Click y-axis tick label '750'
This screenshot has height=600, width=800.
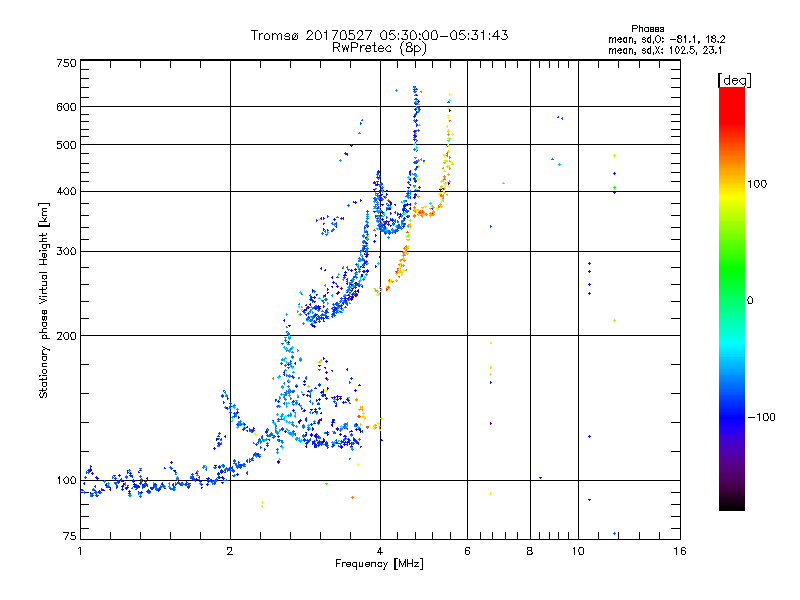point(67,63)
